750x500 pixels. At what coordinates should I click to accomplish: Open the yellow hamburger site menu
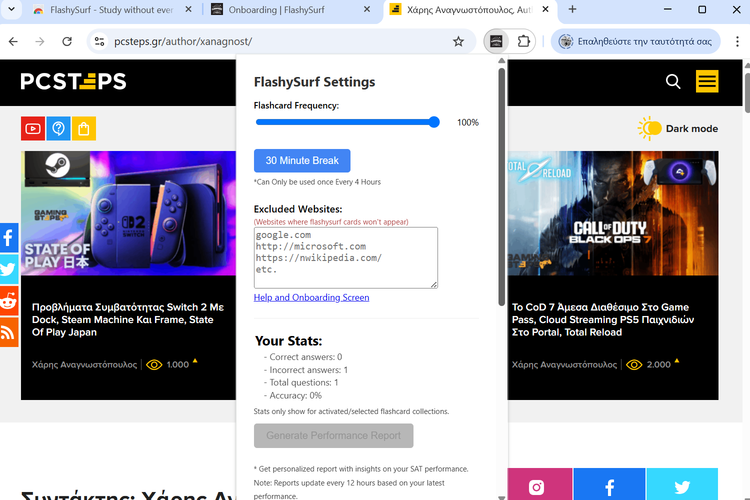[x=707, y=81]
